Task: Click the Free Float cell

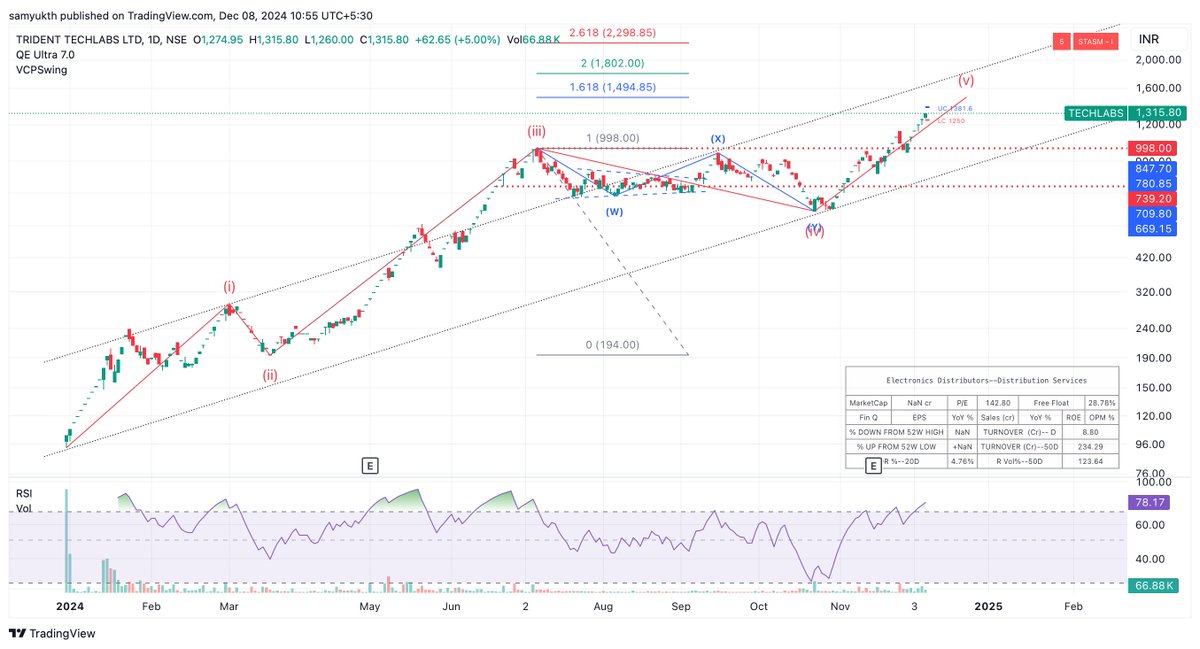Action: click(1051, 402)
